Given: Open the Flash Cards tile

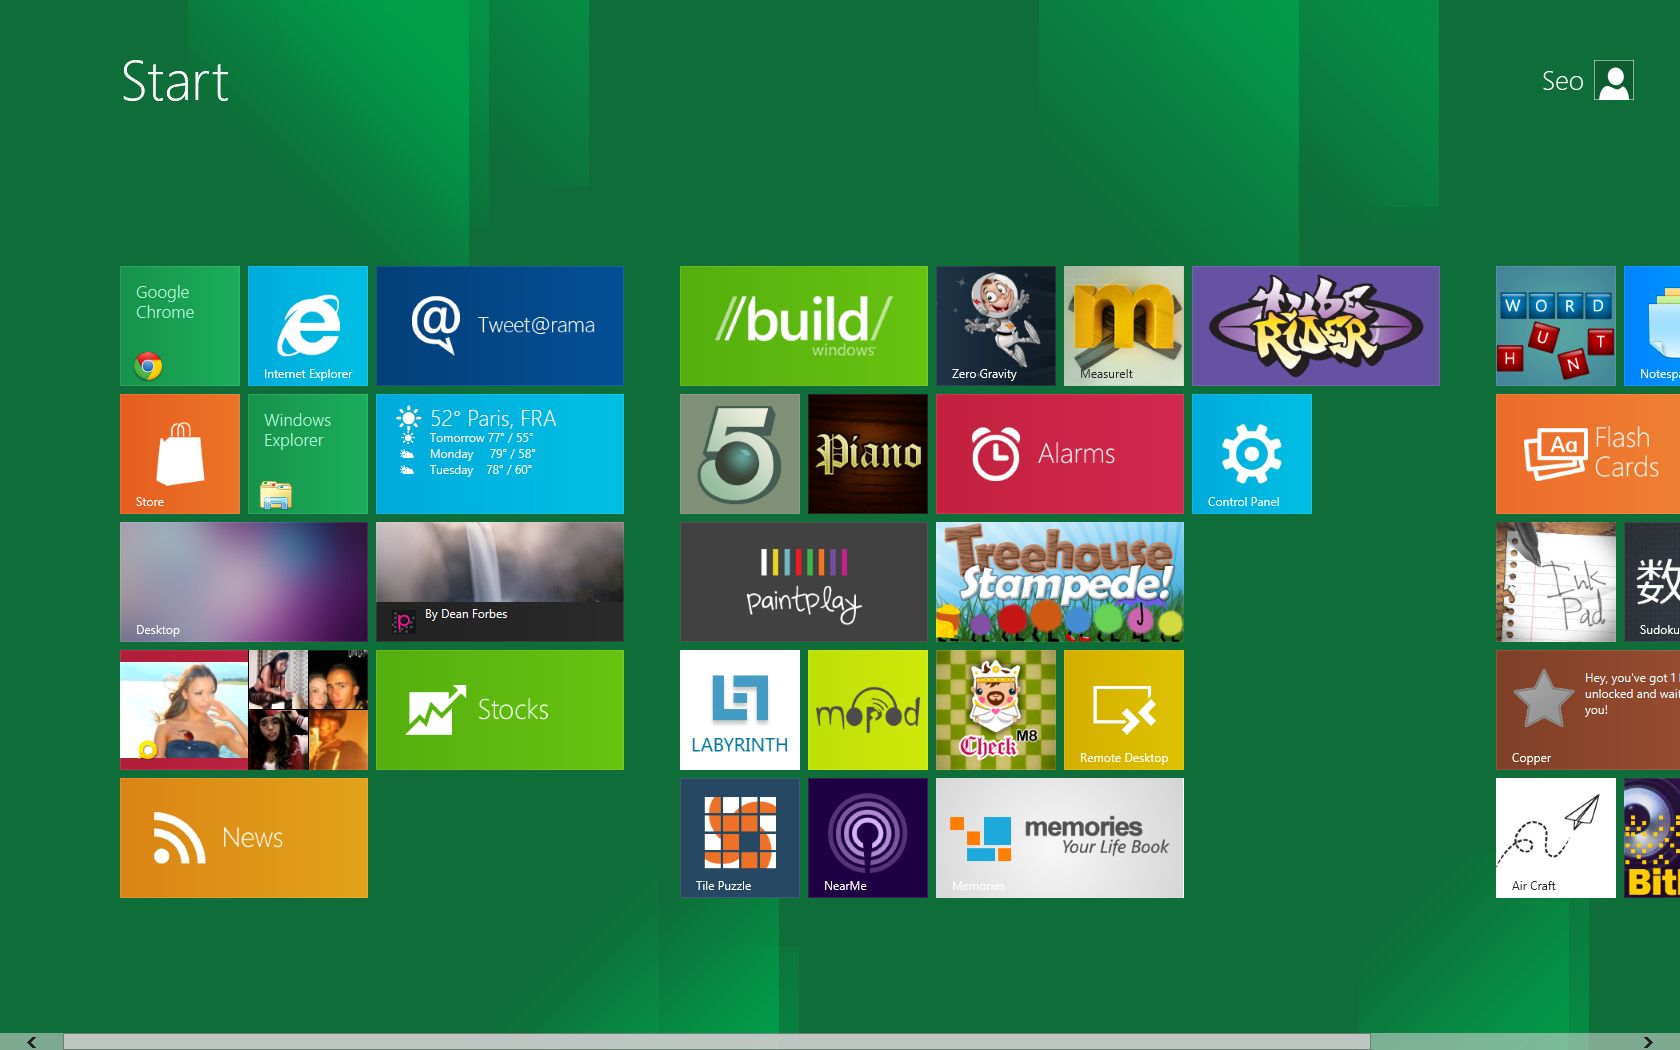Looking at the screenshot, I should 1588,454.
